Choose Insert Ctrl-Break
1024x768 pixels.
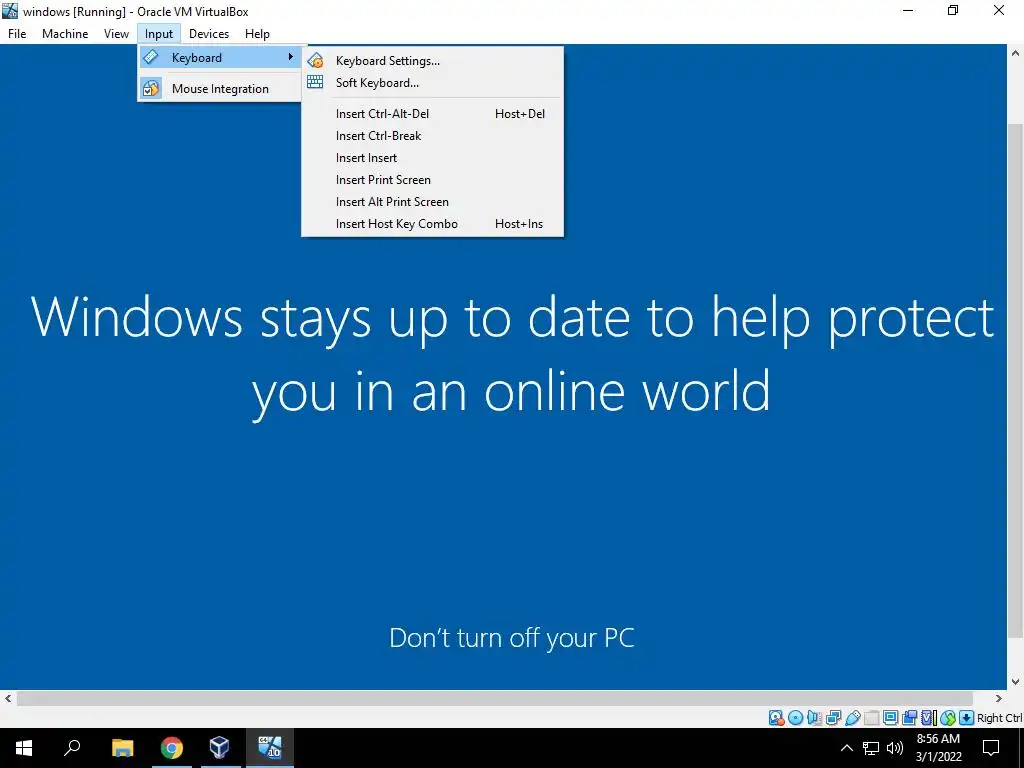point(432,136)
